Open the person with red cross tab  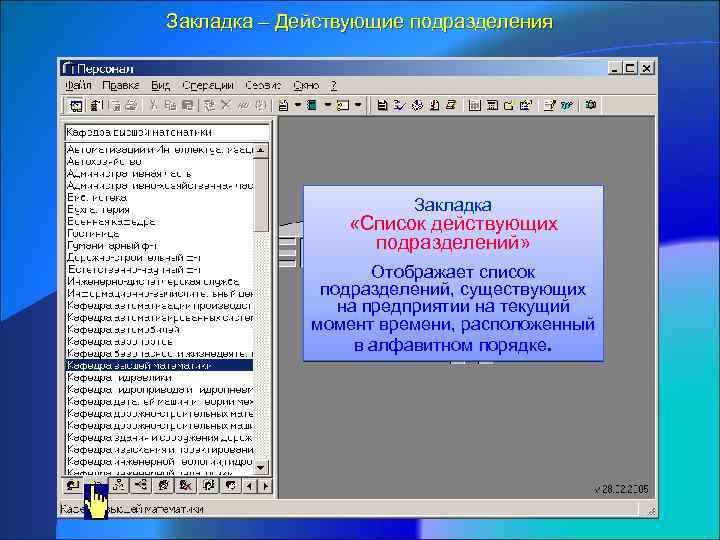tap(186, 485)
